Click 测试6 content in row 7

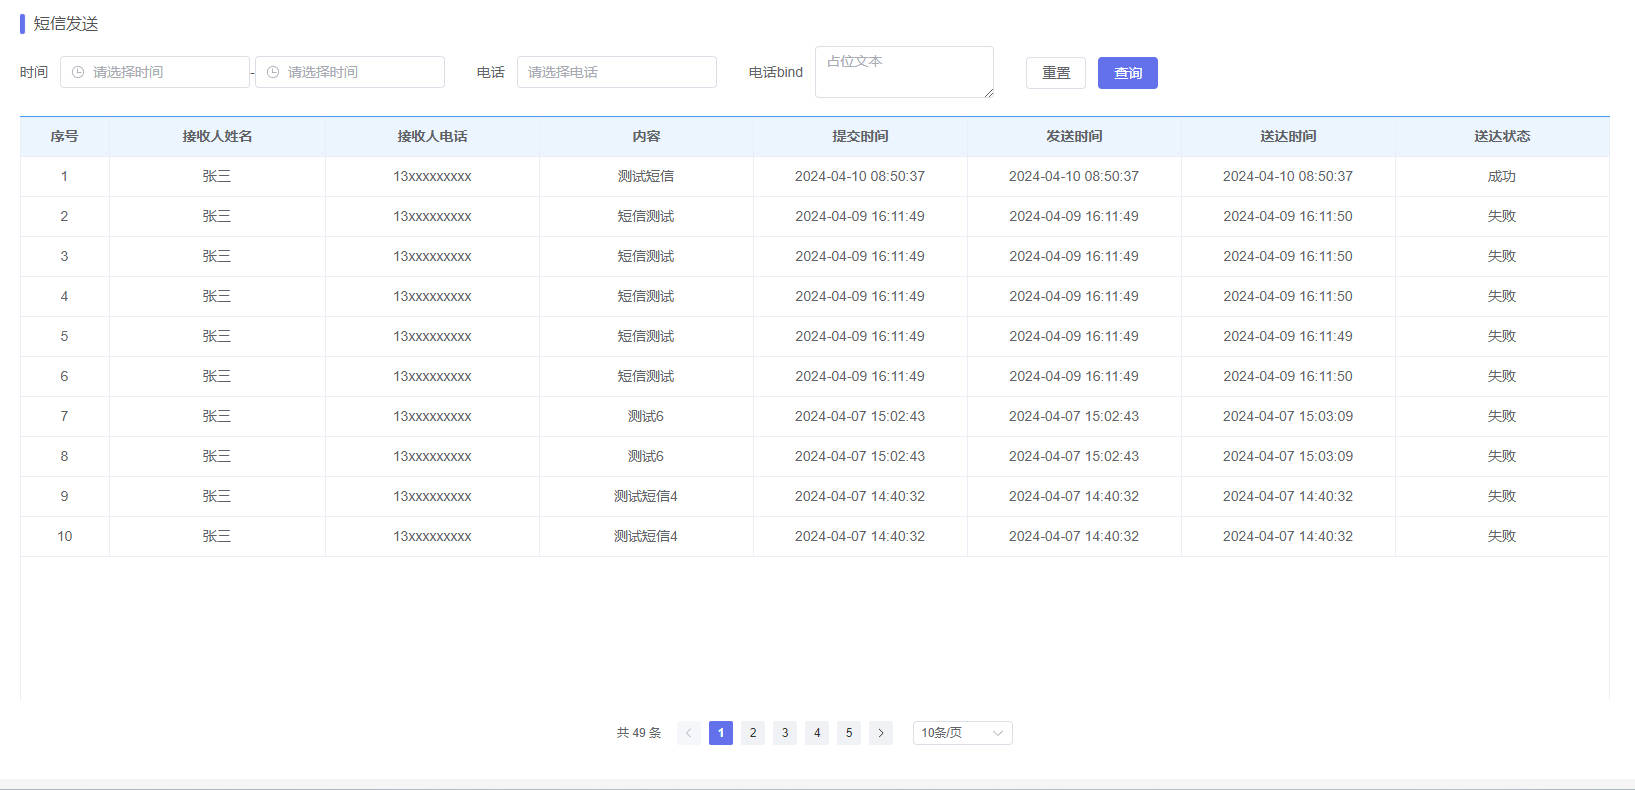point(646,416)
